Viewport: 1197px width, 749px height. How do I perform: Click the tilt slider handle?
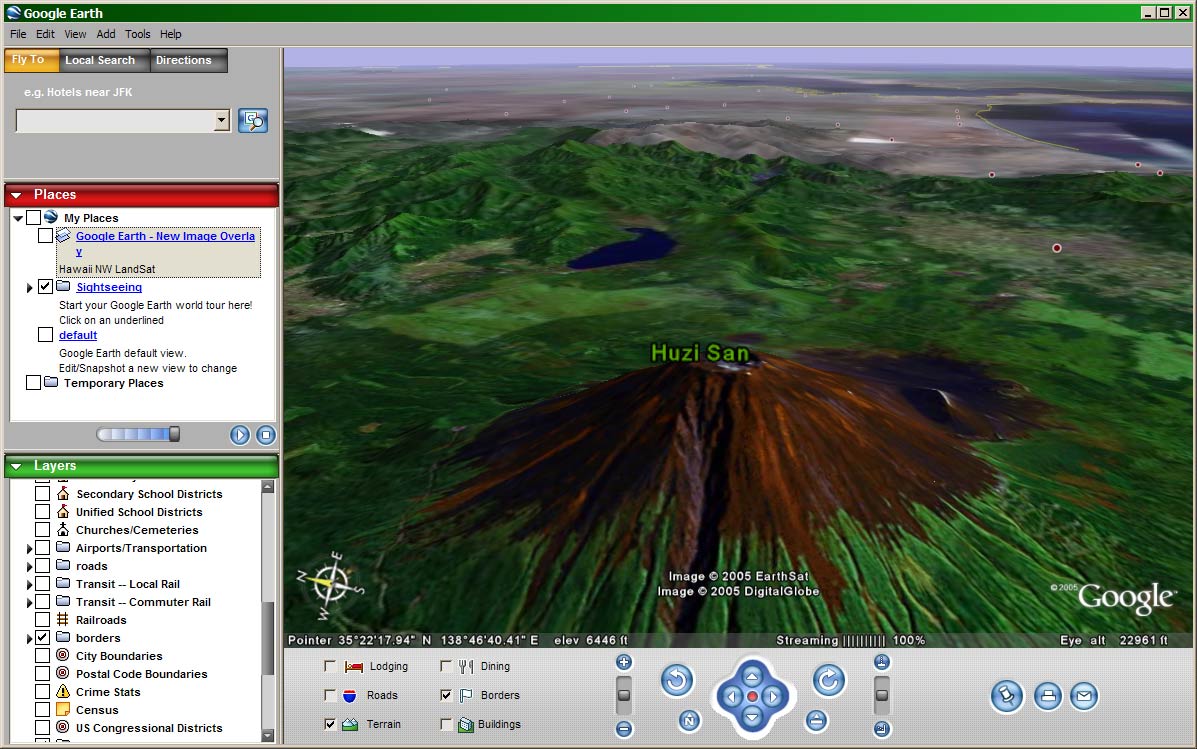coord(882,696)
